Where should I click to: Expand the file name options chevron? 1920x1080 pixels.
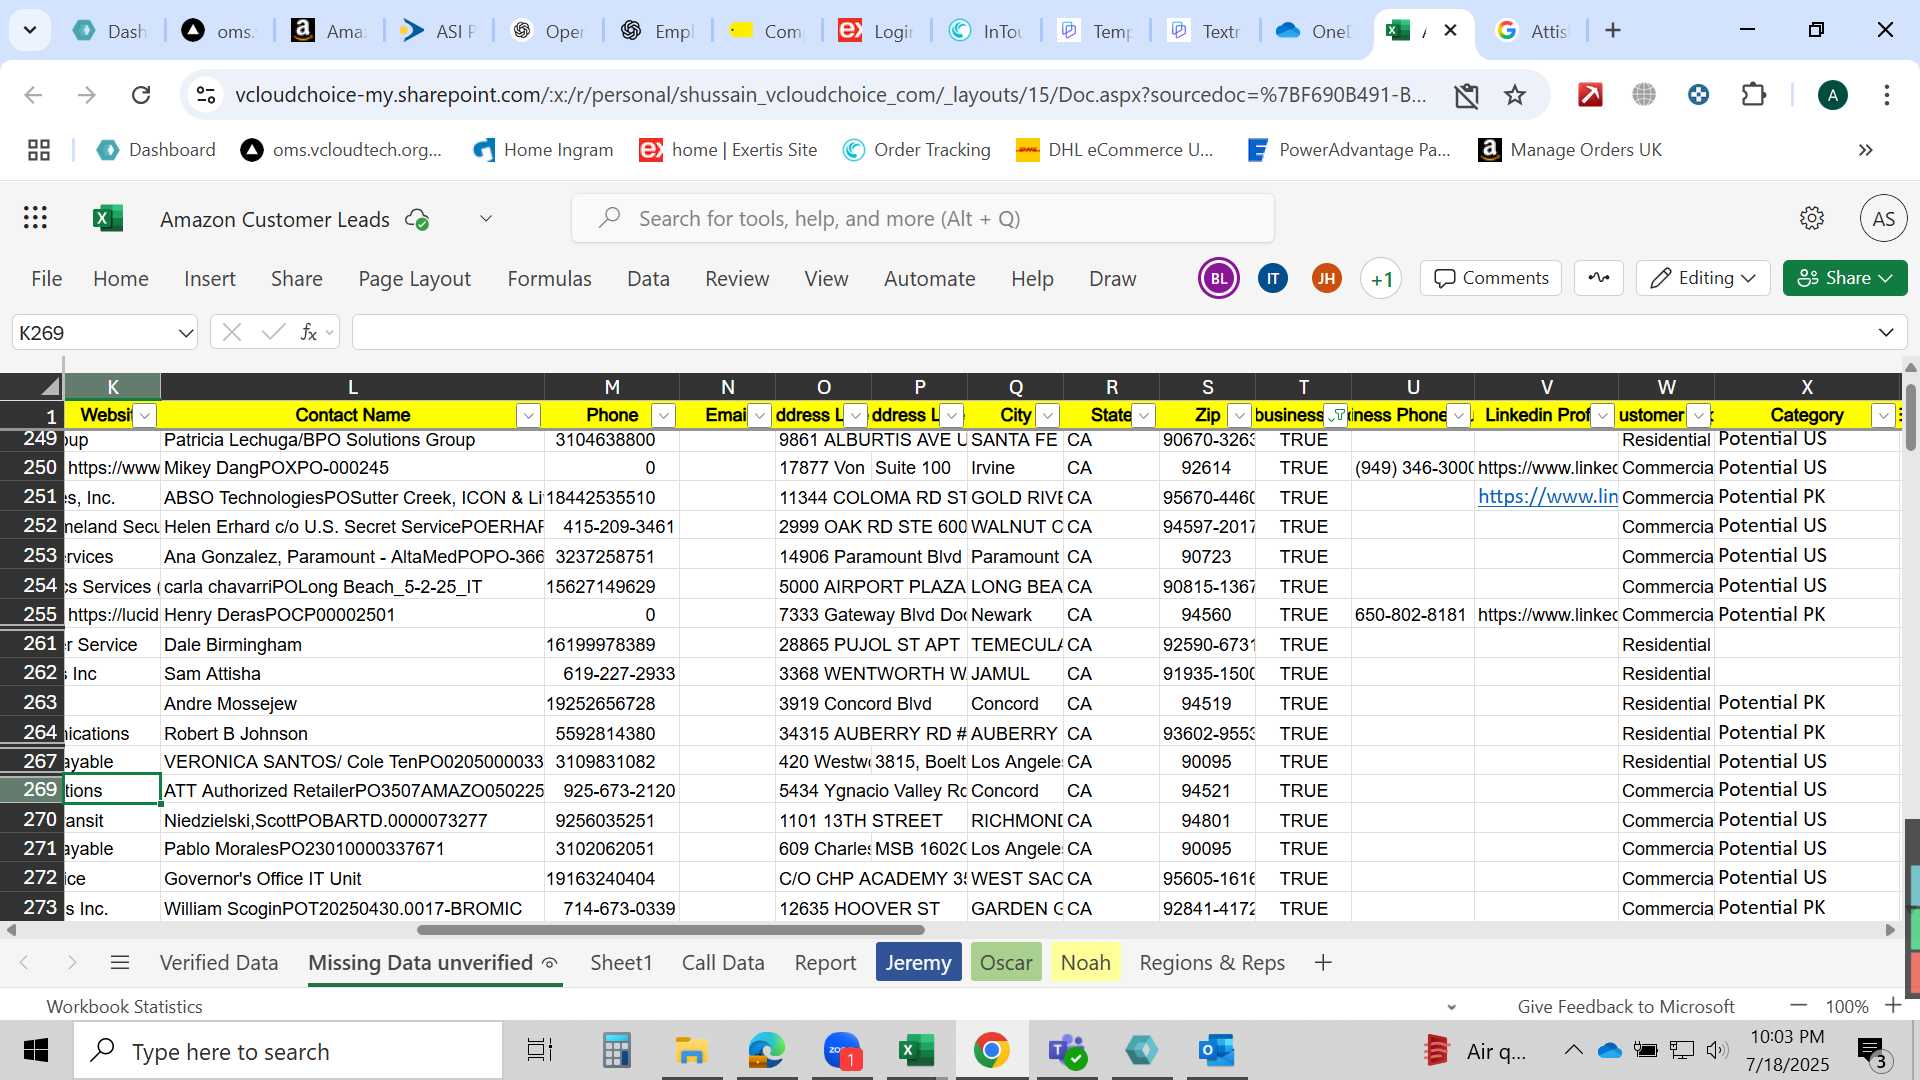486,219
